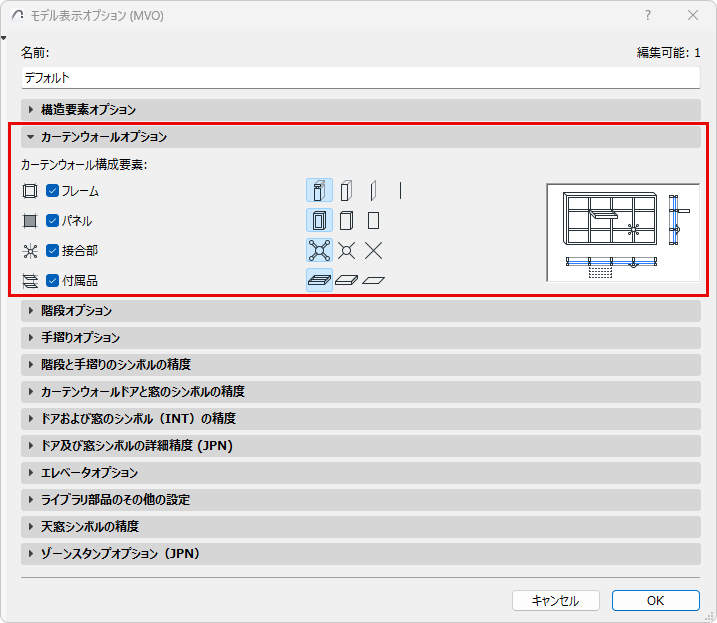
Task: Click the accessory component icon beside 付属品
Action: tap(30, 281)
